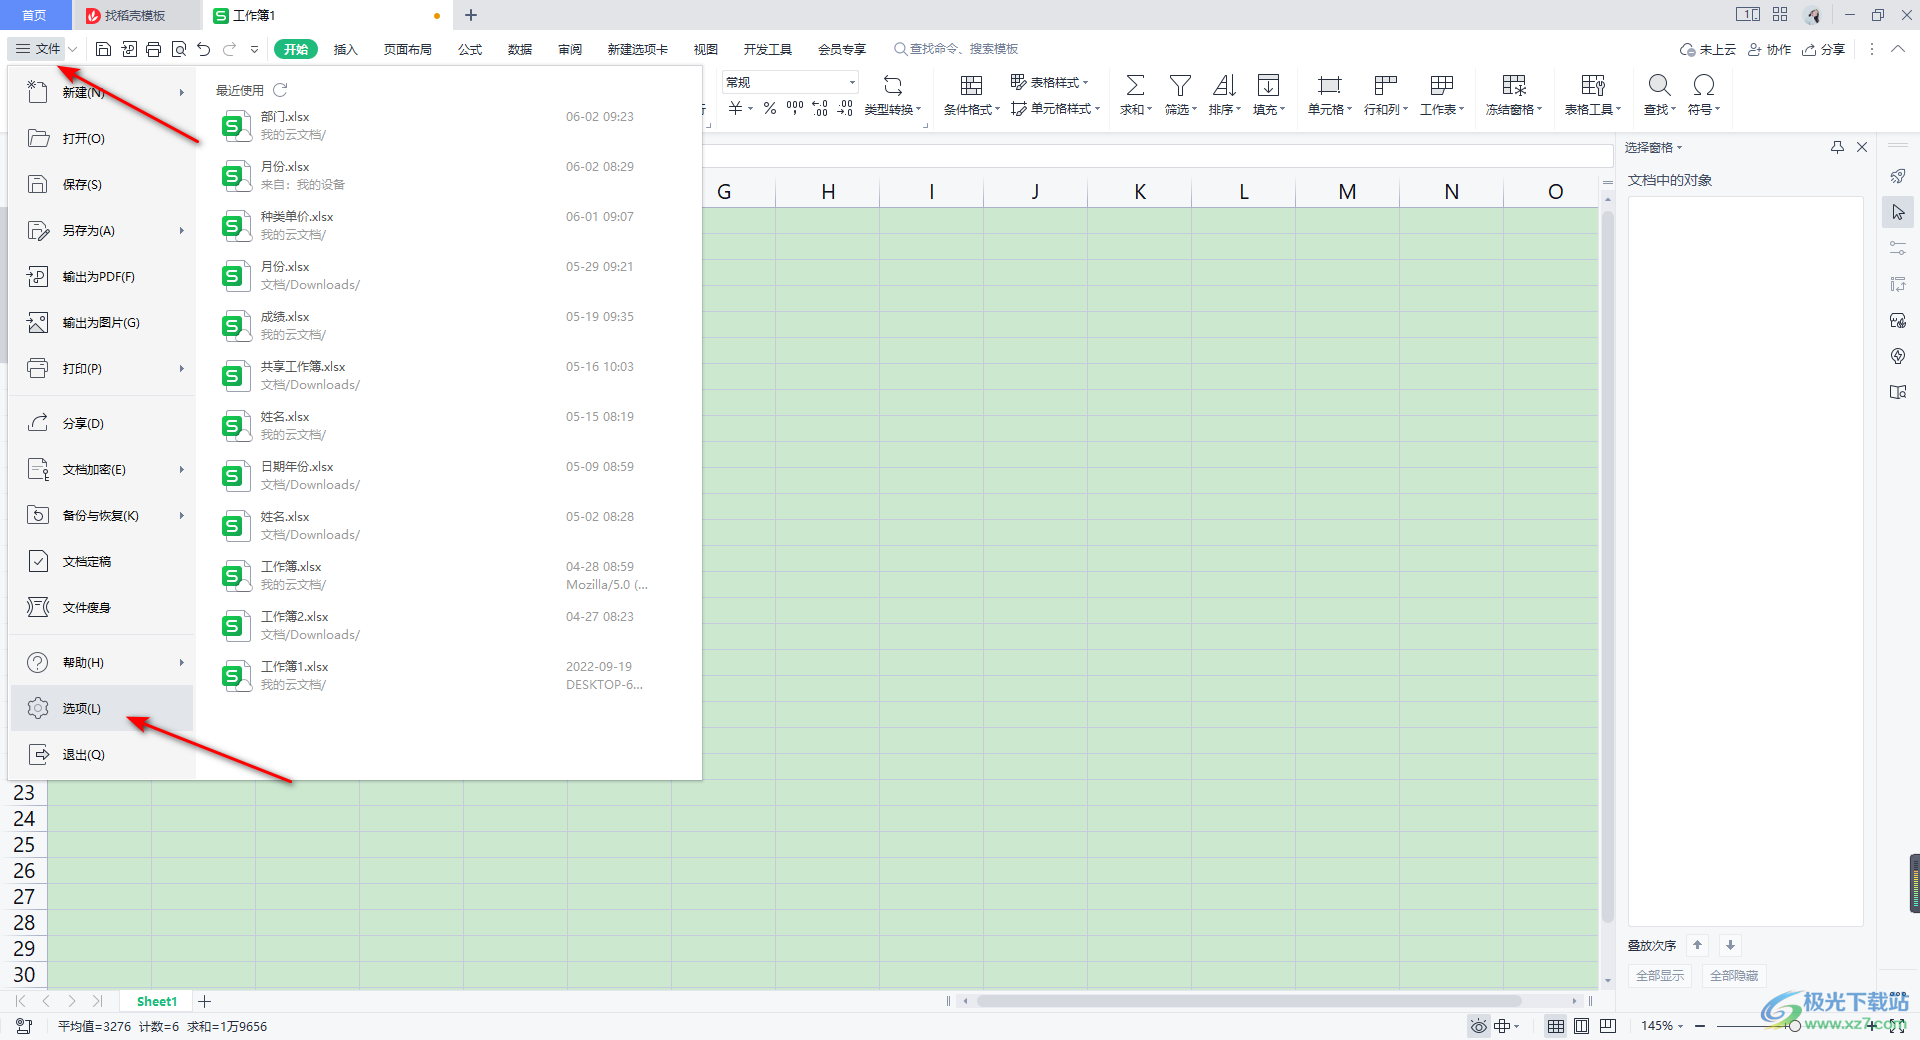Click Hide All (全部隐藏) button
This screenshot has height=1040, width=1920.
[1734, 975]
